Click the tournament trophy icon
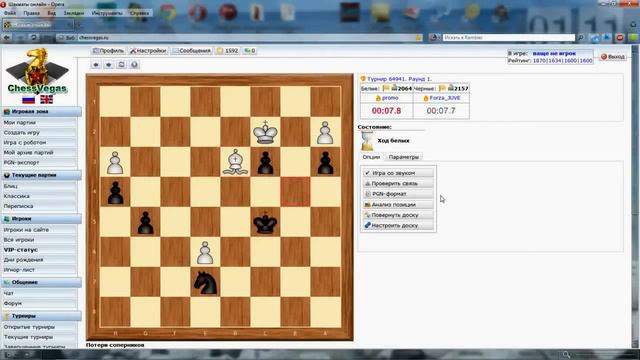 pyautogui.click(x=363, y=79)
